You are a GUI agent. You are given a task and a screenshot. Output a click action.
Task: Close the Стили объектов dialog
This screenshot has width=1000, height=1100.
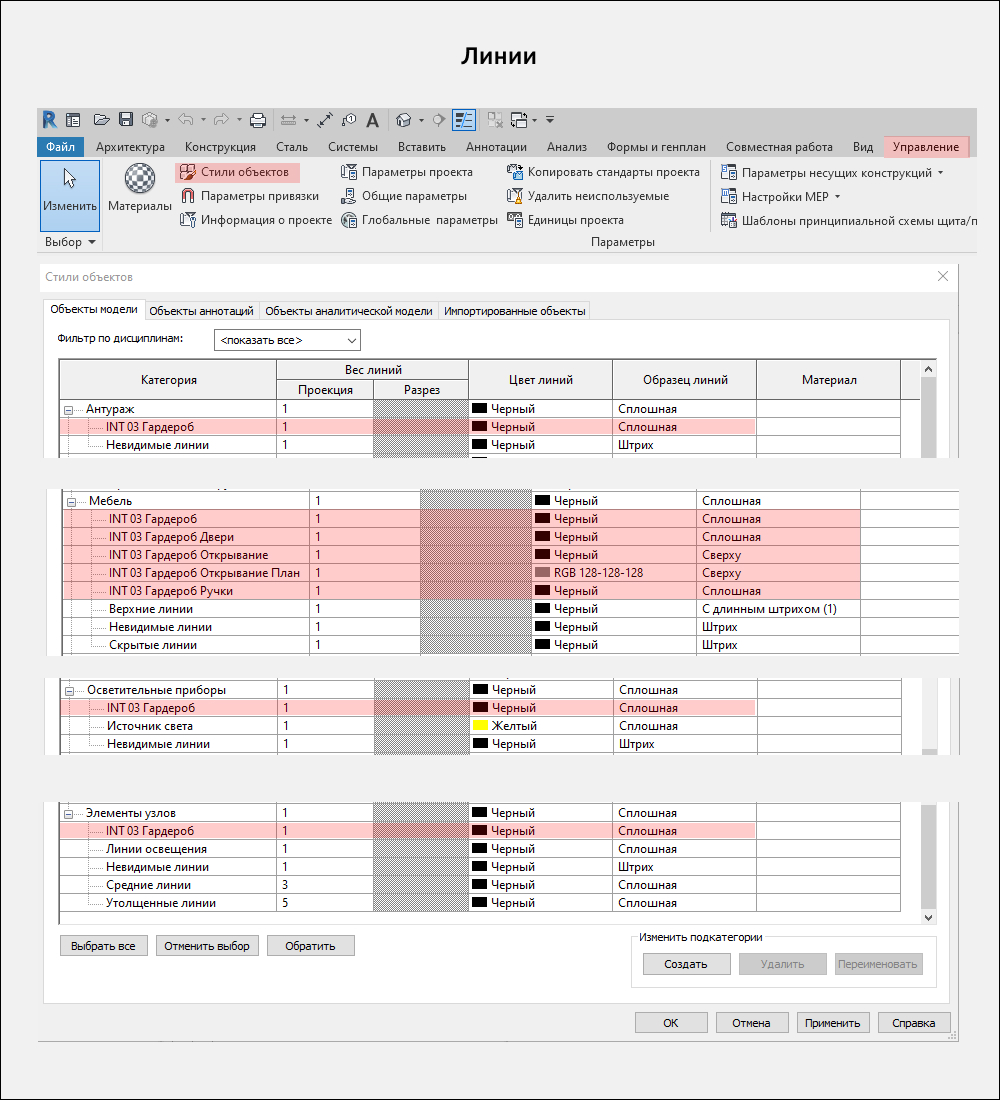(x=943, y=276)
